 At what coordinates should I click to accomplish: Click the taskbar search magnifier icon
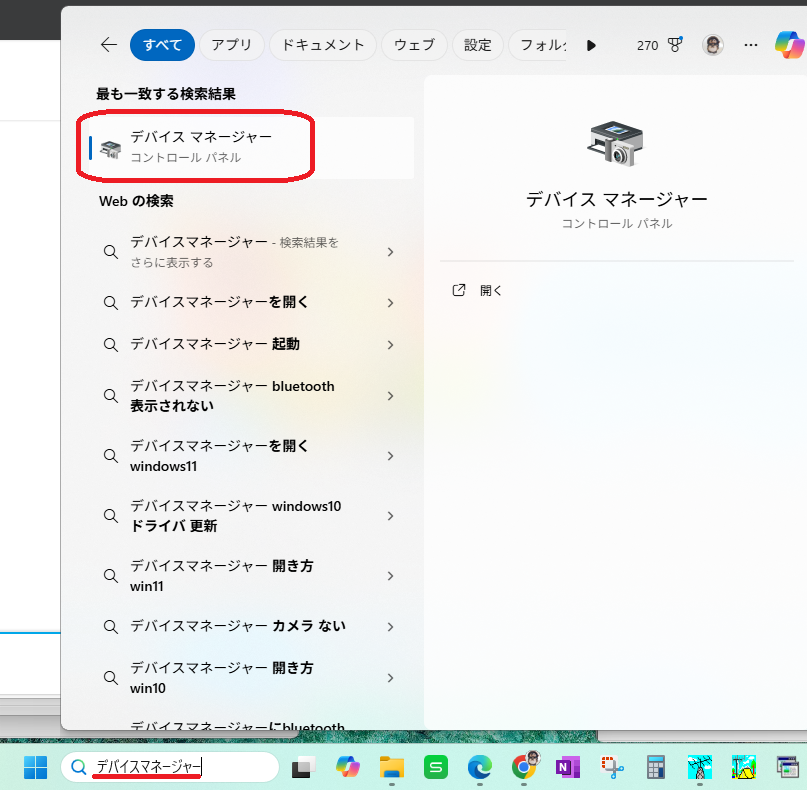click(x=78, y=767)
